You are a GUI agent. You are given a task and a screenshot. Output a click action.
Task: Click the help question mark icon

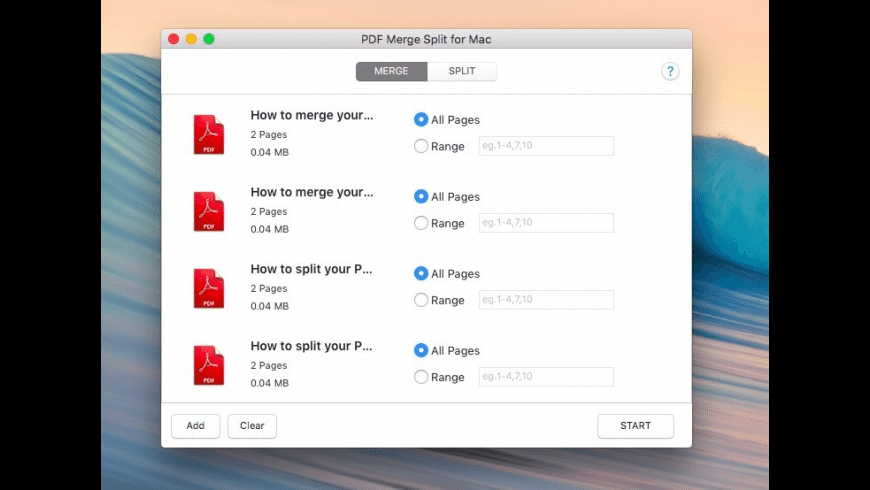click(x=670, y=71)
